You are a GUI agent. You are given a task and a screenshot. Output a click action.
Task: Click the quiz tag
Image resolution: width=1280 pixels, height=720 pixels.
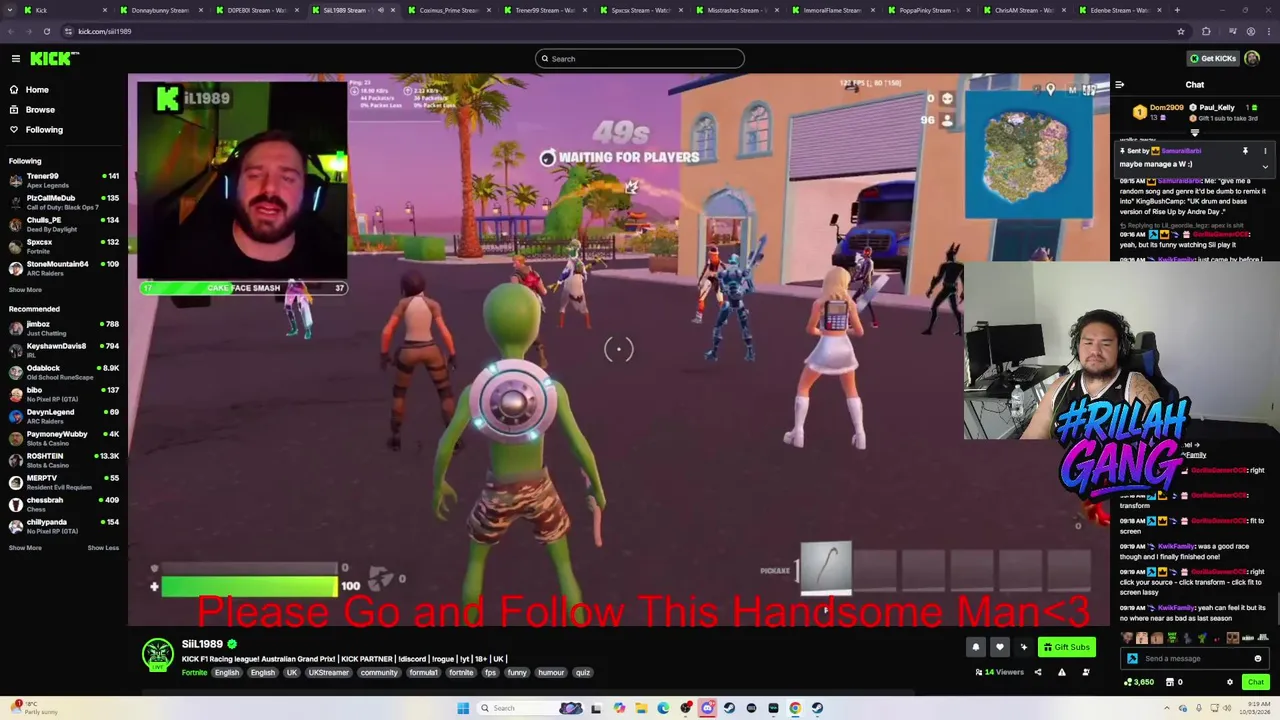point(583,673)
